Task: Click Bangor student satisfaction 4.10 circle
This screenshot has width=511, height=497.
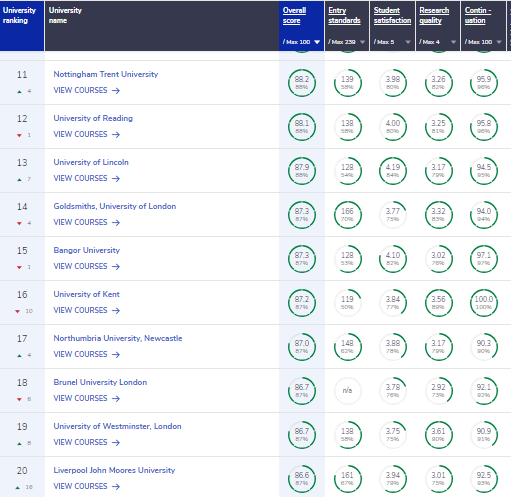Action: tap(393, 259)
